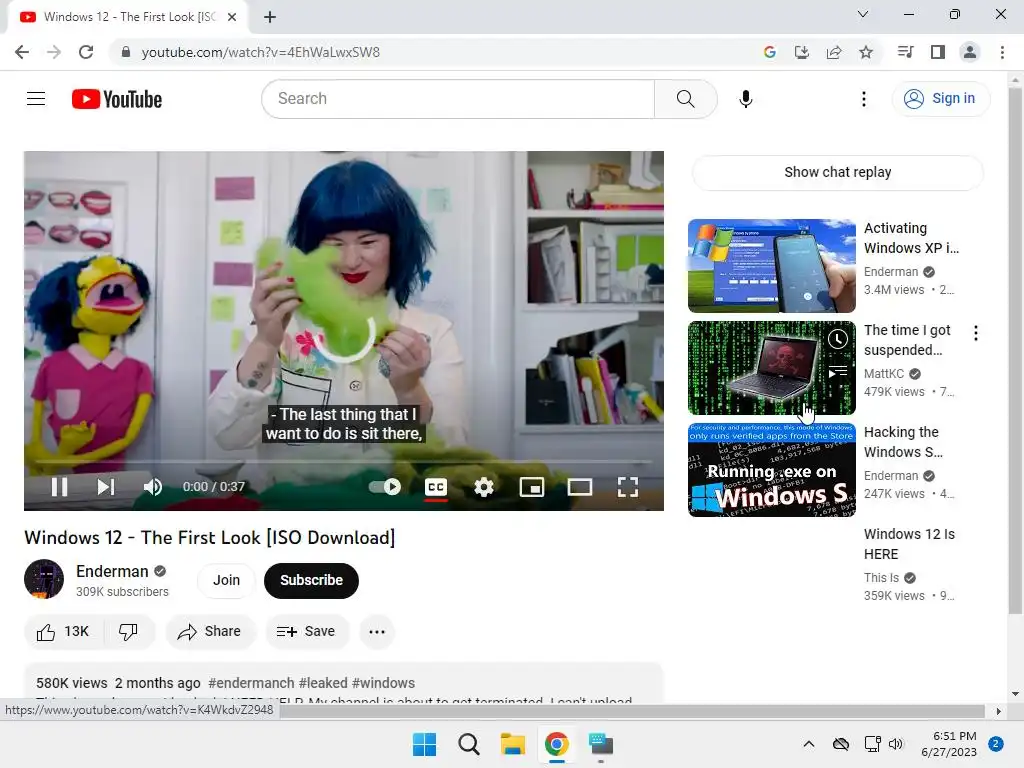Open tab search chevron
The image size is (1024, 768).
[863, 14]
